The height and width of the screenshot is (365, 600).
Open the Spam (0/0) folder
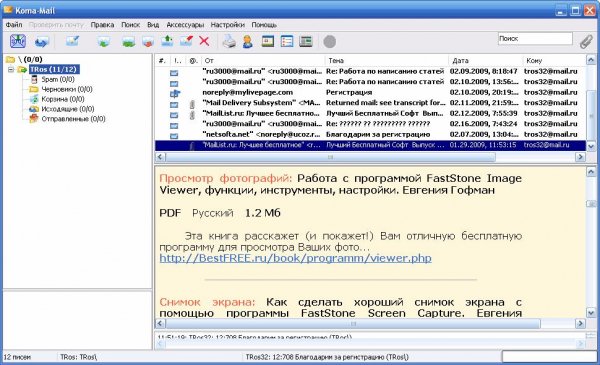(58, 79)
